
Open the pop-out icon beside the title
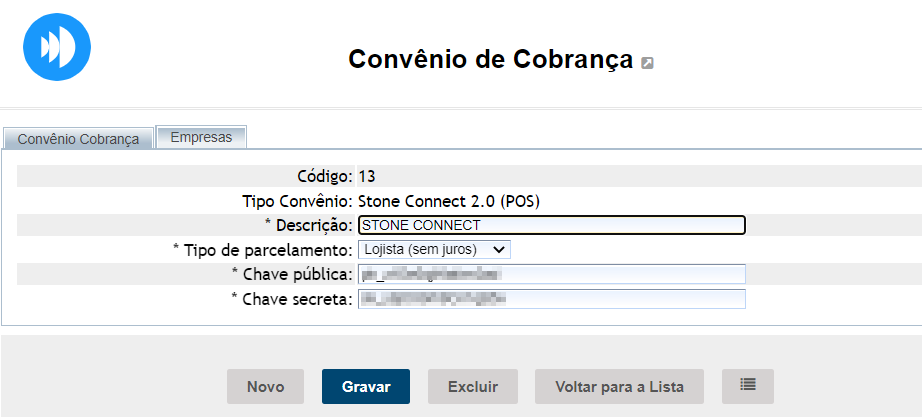pos(648,63)
